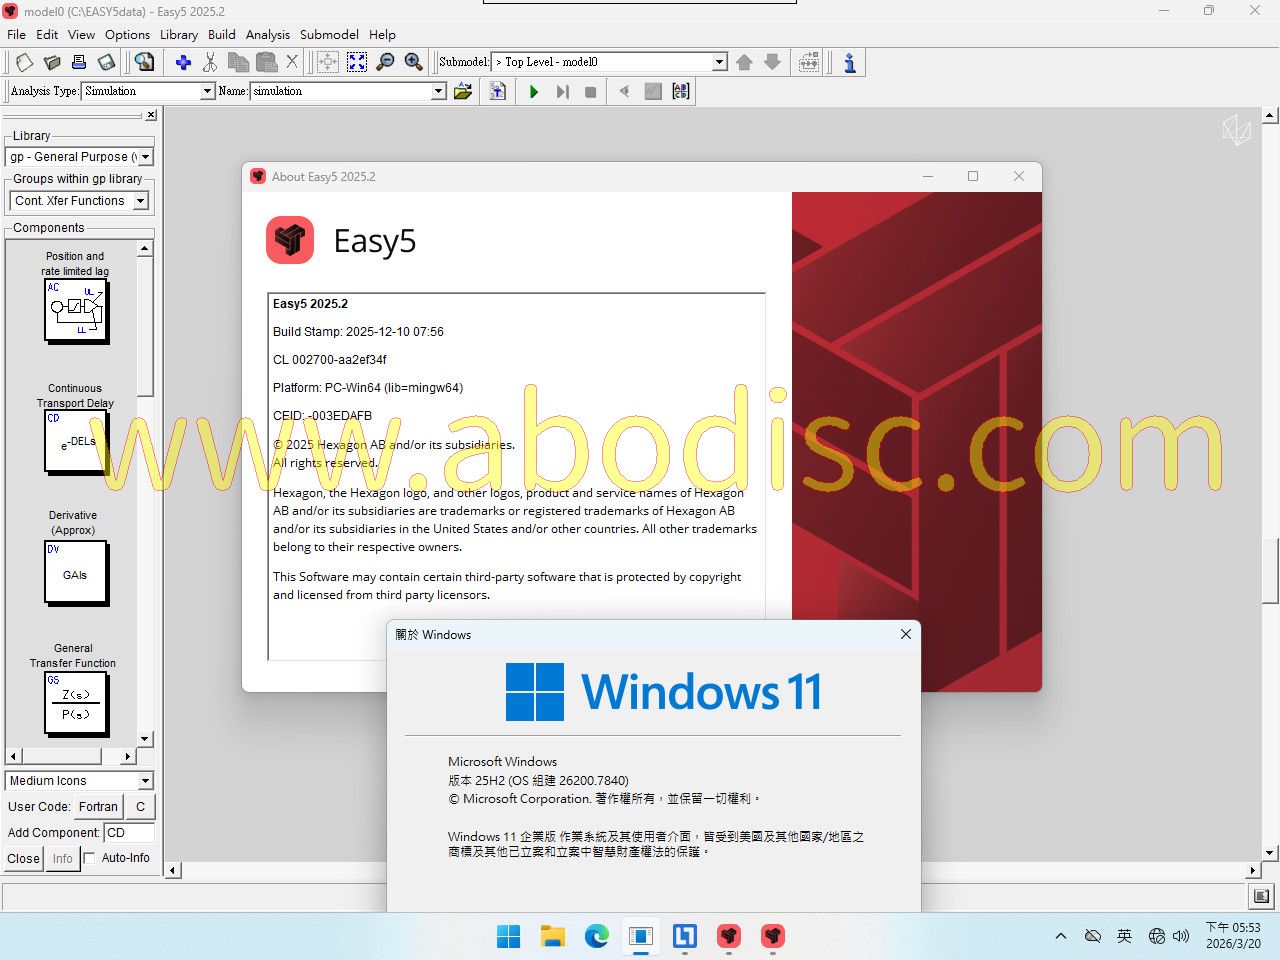Open the Medium Icons size dropdown

(x=145, y=781)
